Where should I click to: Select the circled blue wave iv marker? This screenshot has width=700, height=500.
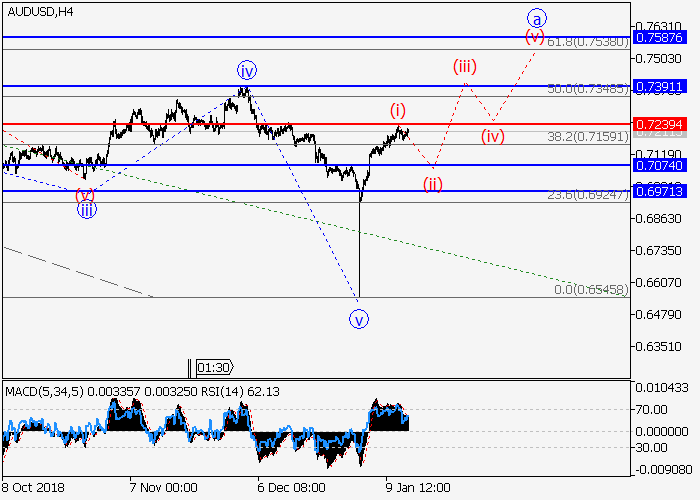pos(247,70)
